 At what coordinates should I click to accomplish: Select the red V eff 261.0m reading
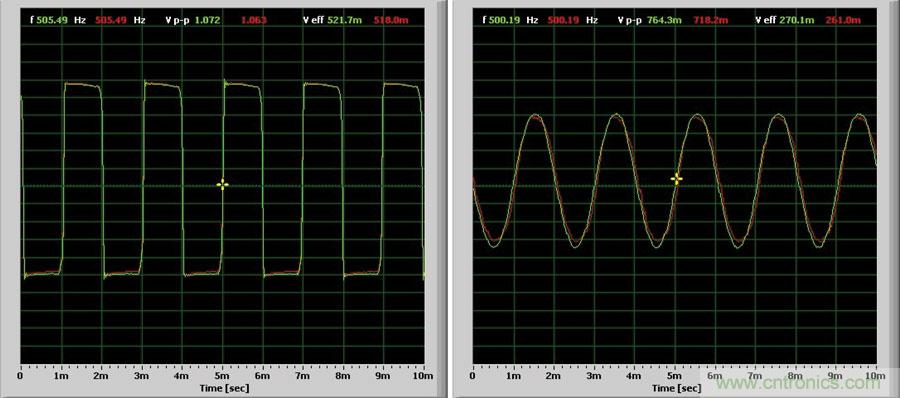coord(845,20)
